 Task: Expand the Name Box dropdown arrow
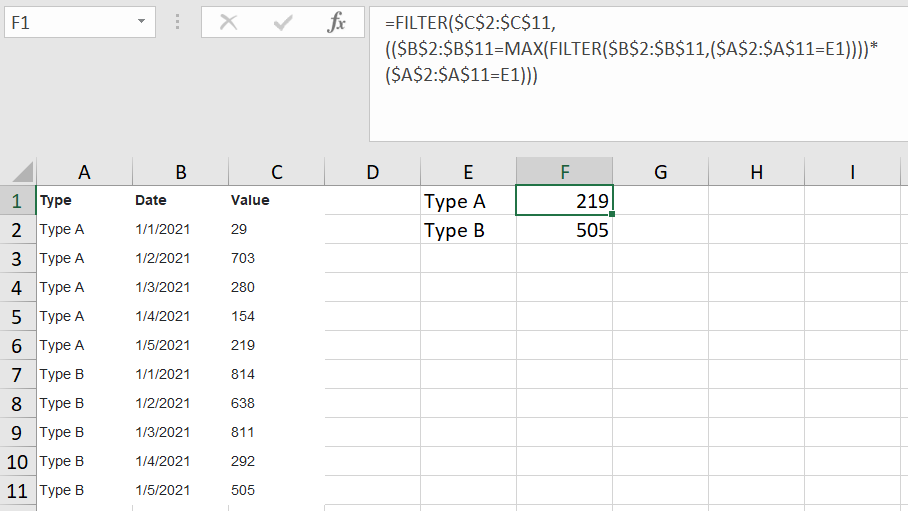(x=141, y=21)
